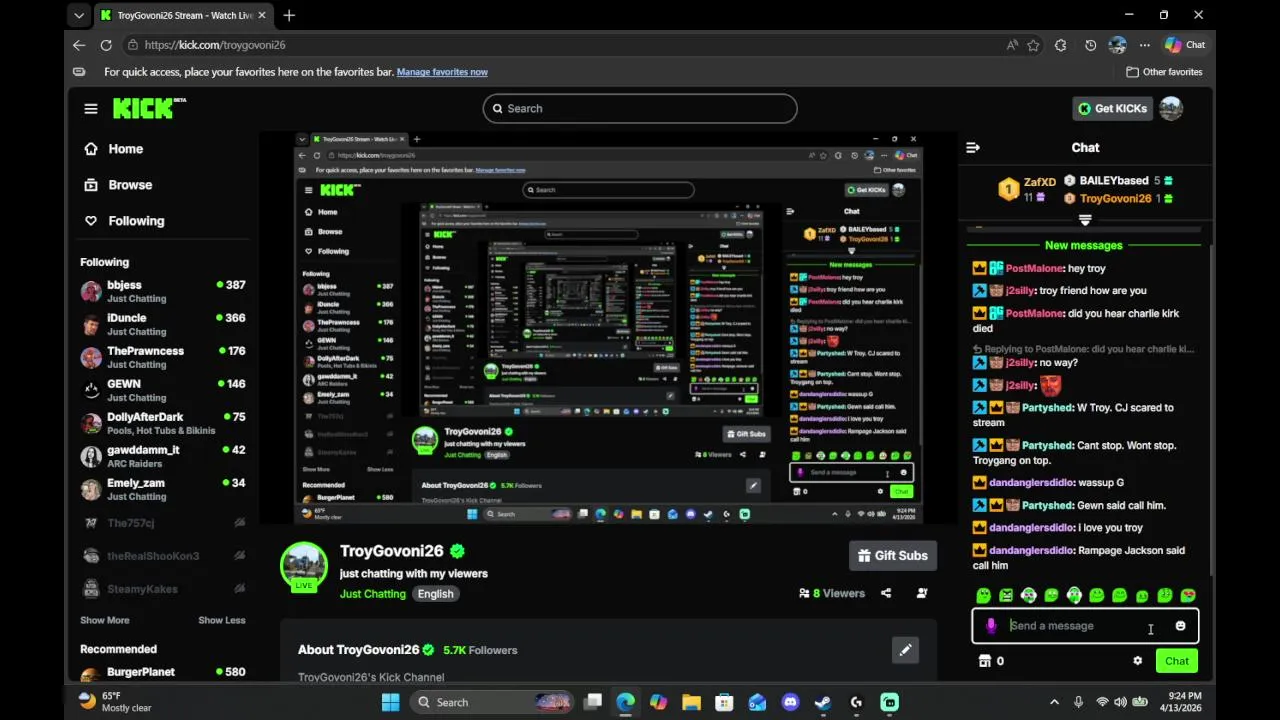Click the first green quick emote

pos(984,596)
